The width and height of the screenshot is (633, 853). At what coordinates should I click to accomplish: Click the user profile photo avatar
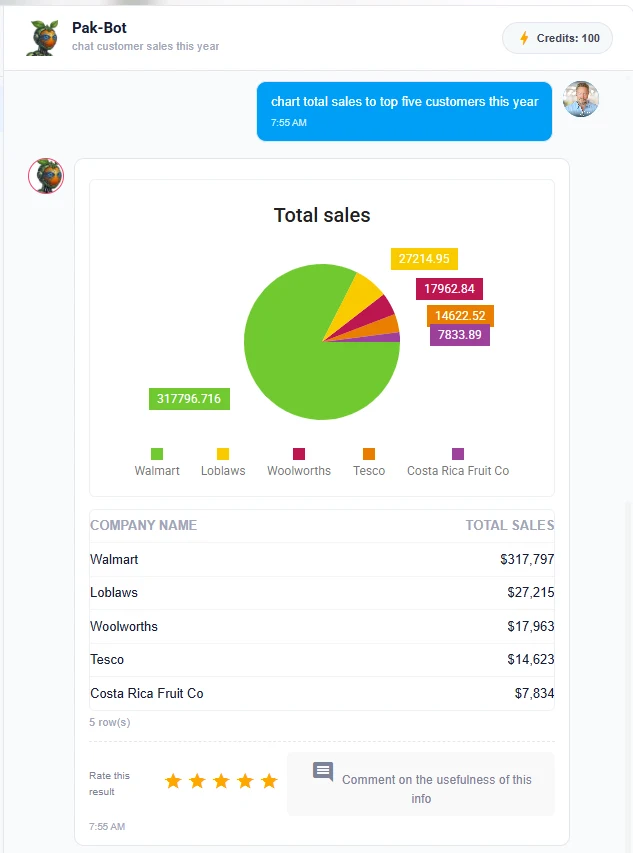(x=581, y=99)
